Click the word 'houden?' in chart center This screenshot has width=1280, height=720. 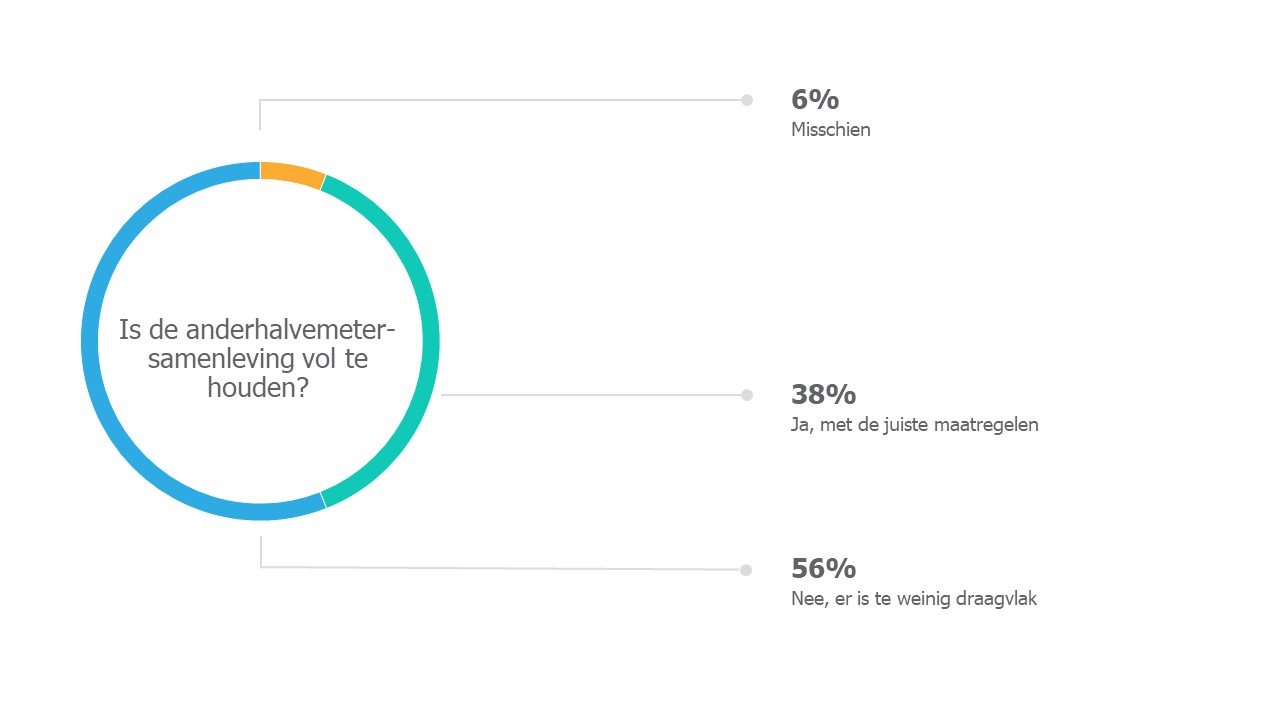click(x=258, y=388)
